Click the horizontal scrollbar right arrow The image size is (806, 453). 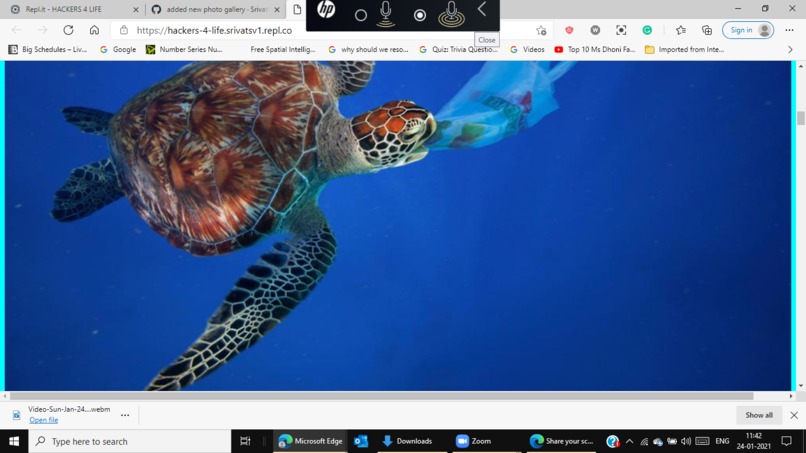pos(791,396)
